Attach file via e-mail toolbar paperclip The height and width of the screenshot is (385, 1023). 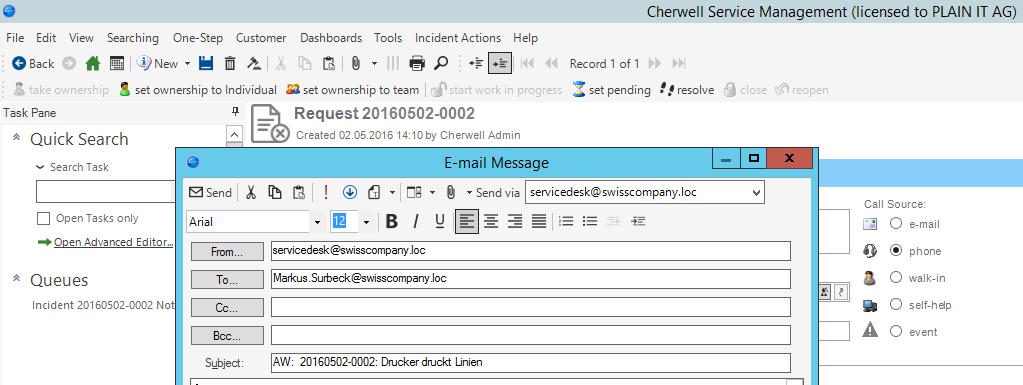[451, 192]
